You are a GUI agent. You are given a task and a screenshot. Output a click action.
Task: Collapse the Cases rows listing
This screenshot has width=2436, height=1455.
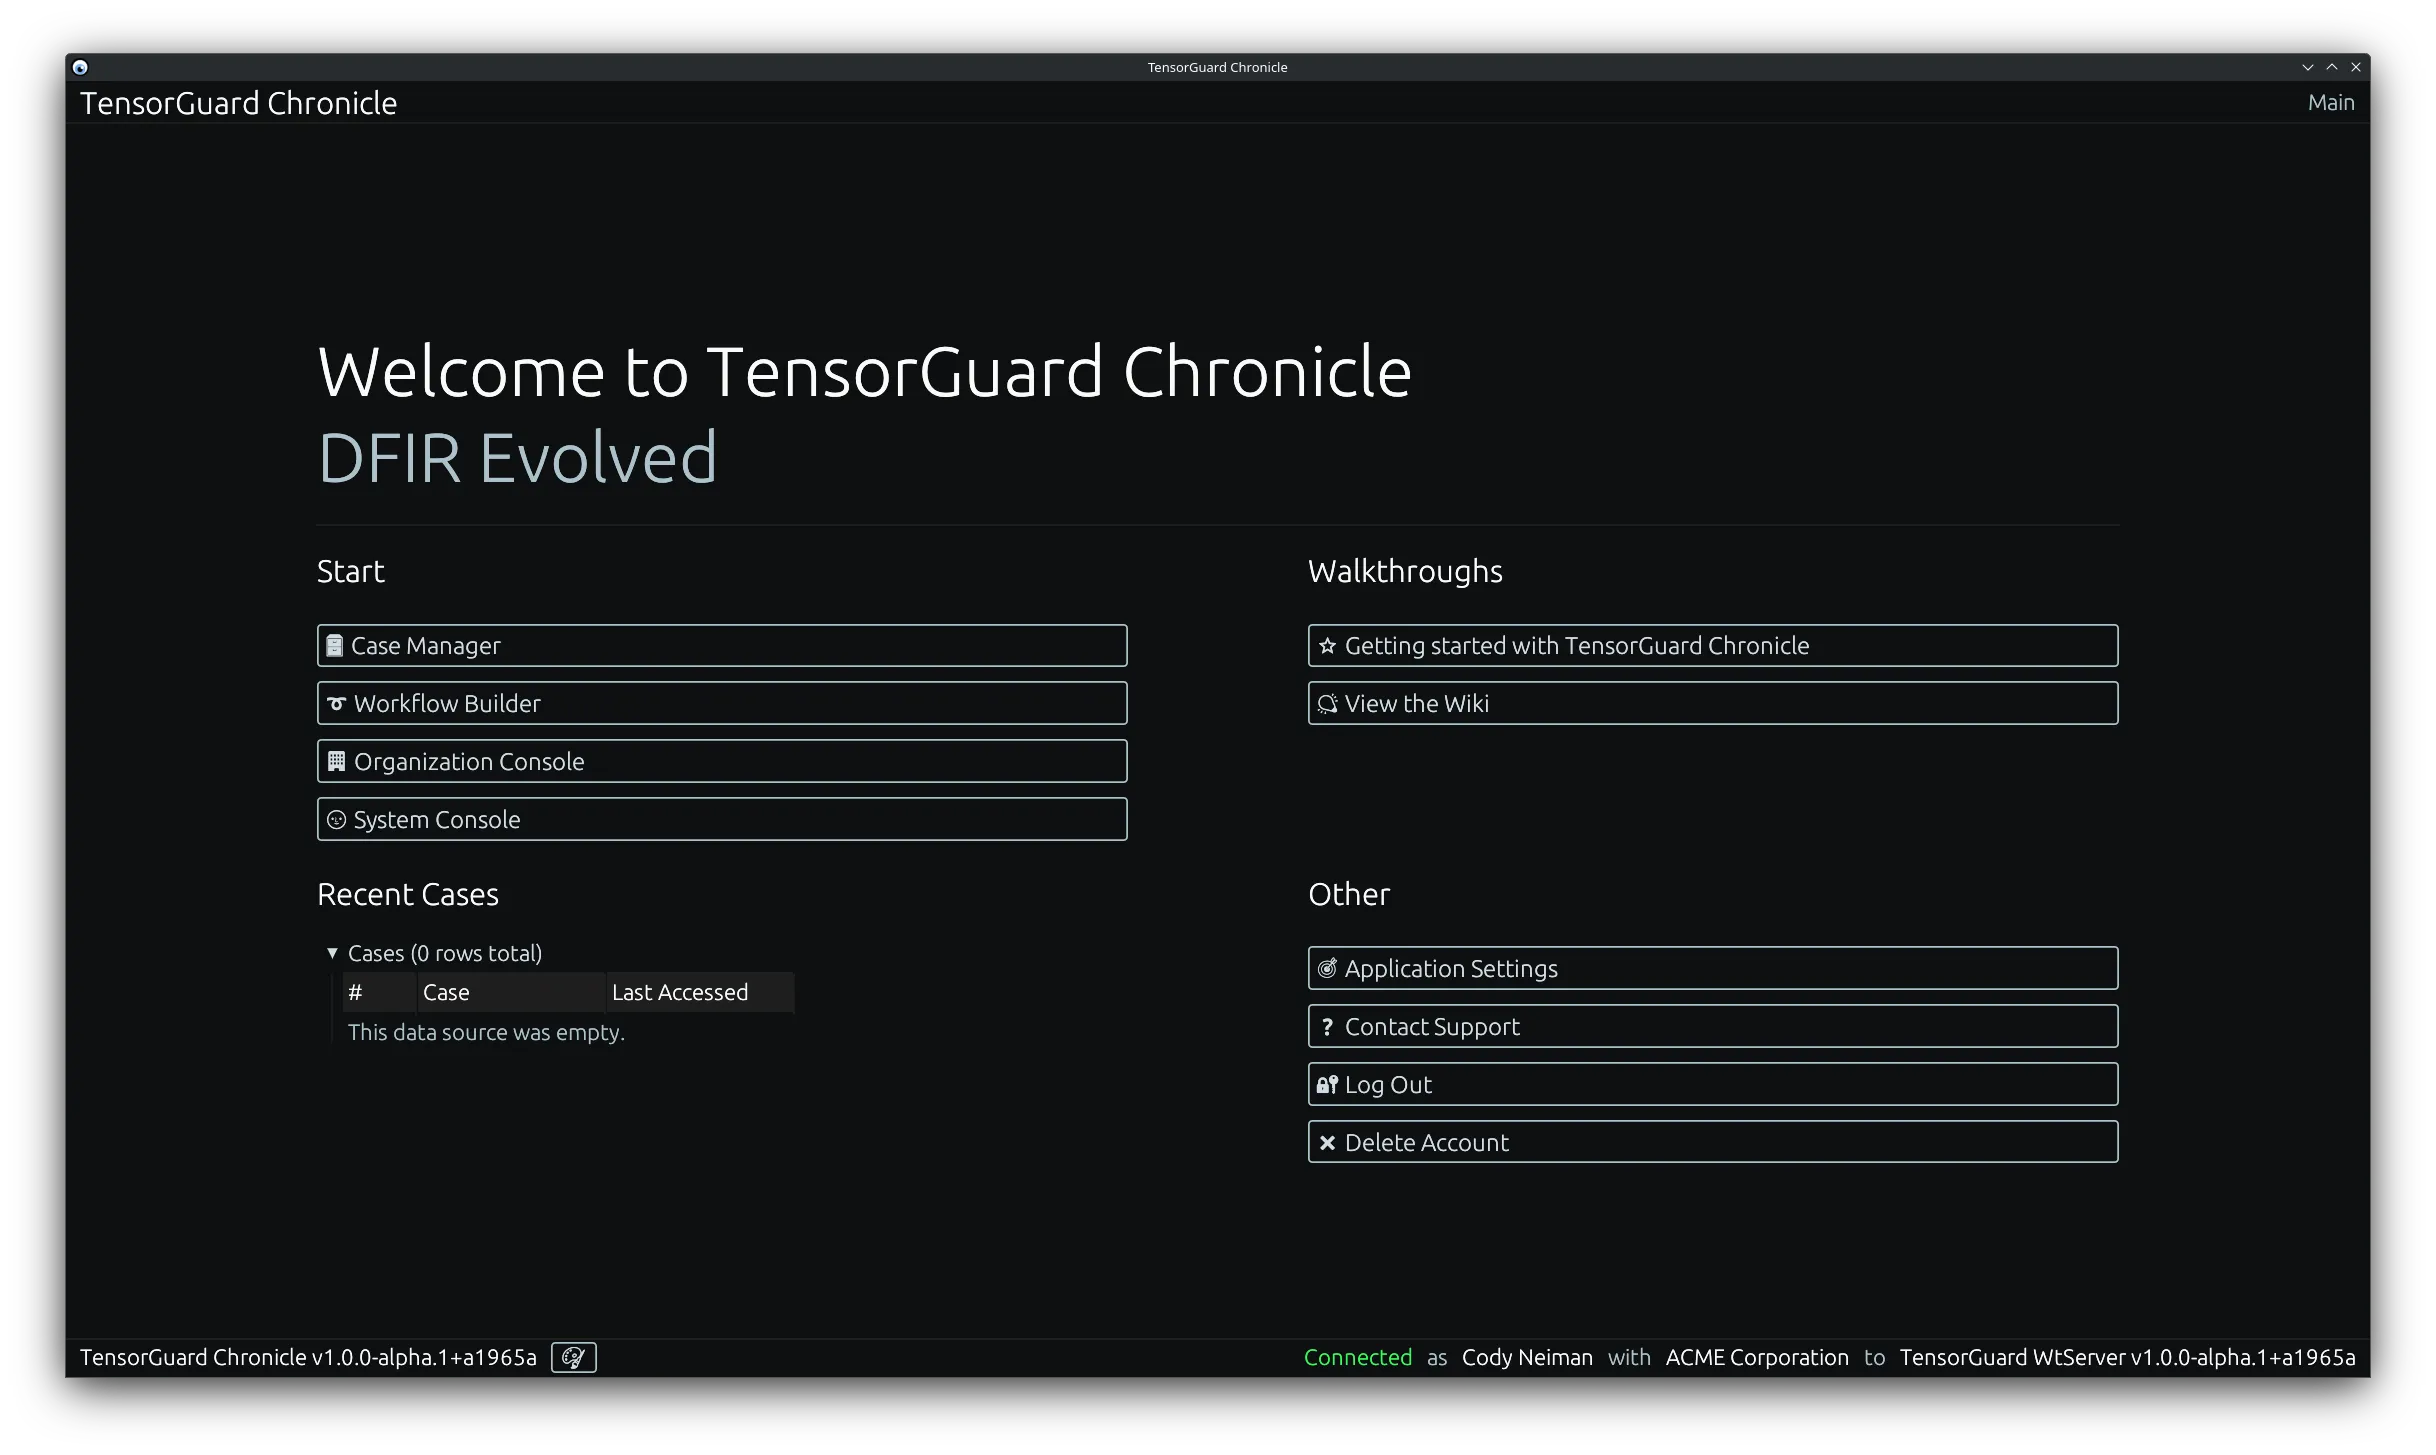pos(332,953)
